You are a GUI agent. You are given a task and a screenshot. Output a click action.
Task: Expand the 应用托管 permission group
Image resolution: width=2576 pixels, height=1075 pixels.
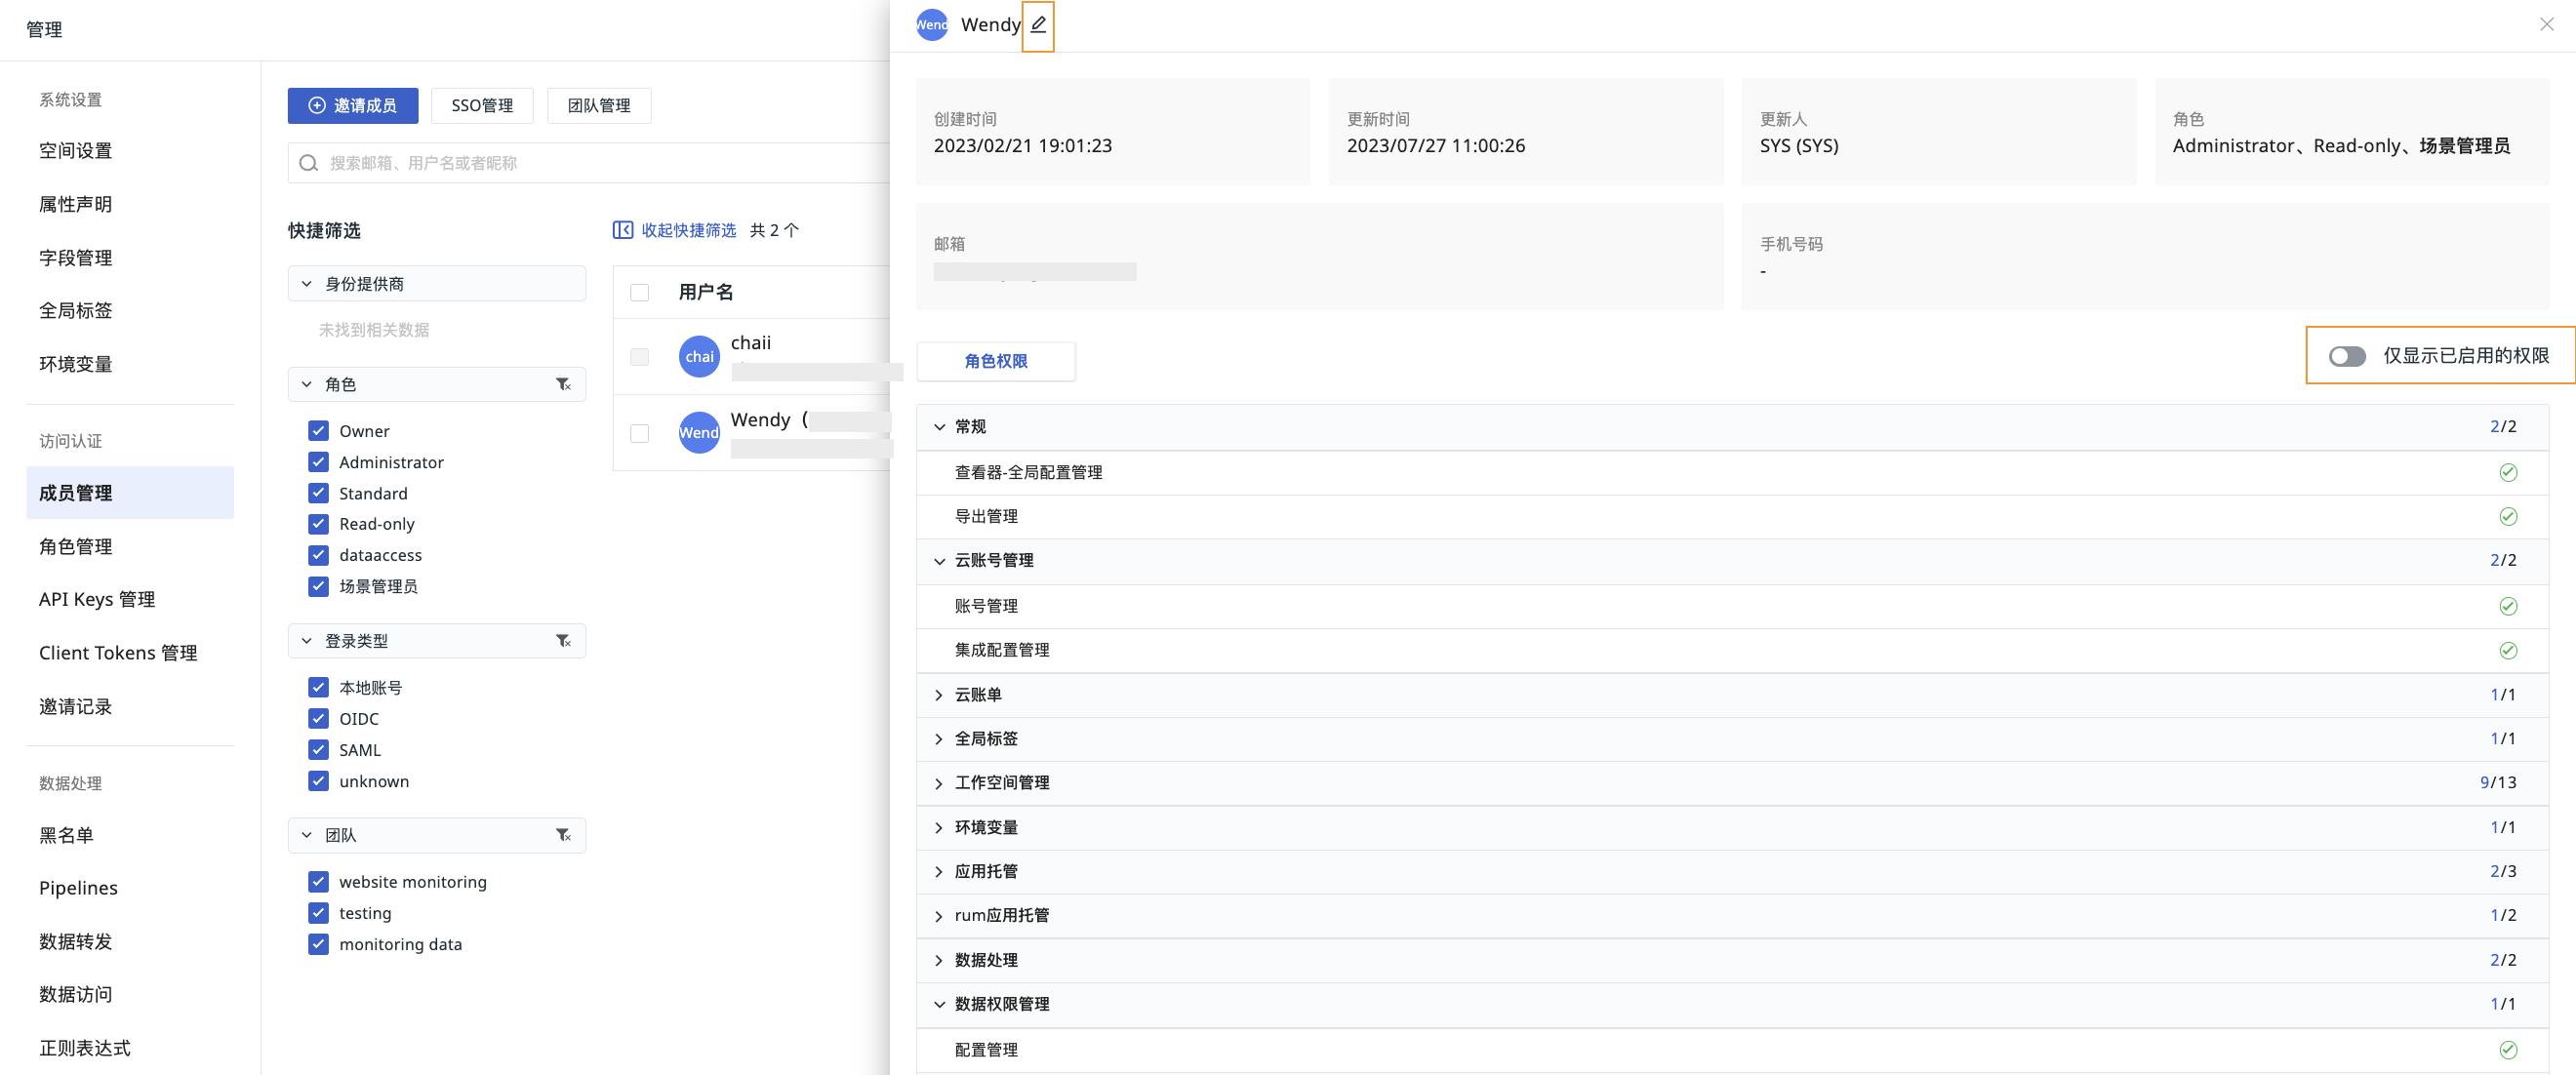click(939, 872)
